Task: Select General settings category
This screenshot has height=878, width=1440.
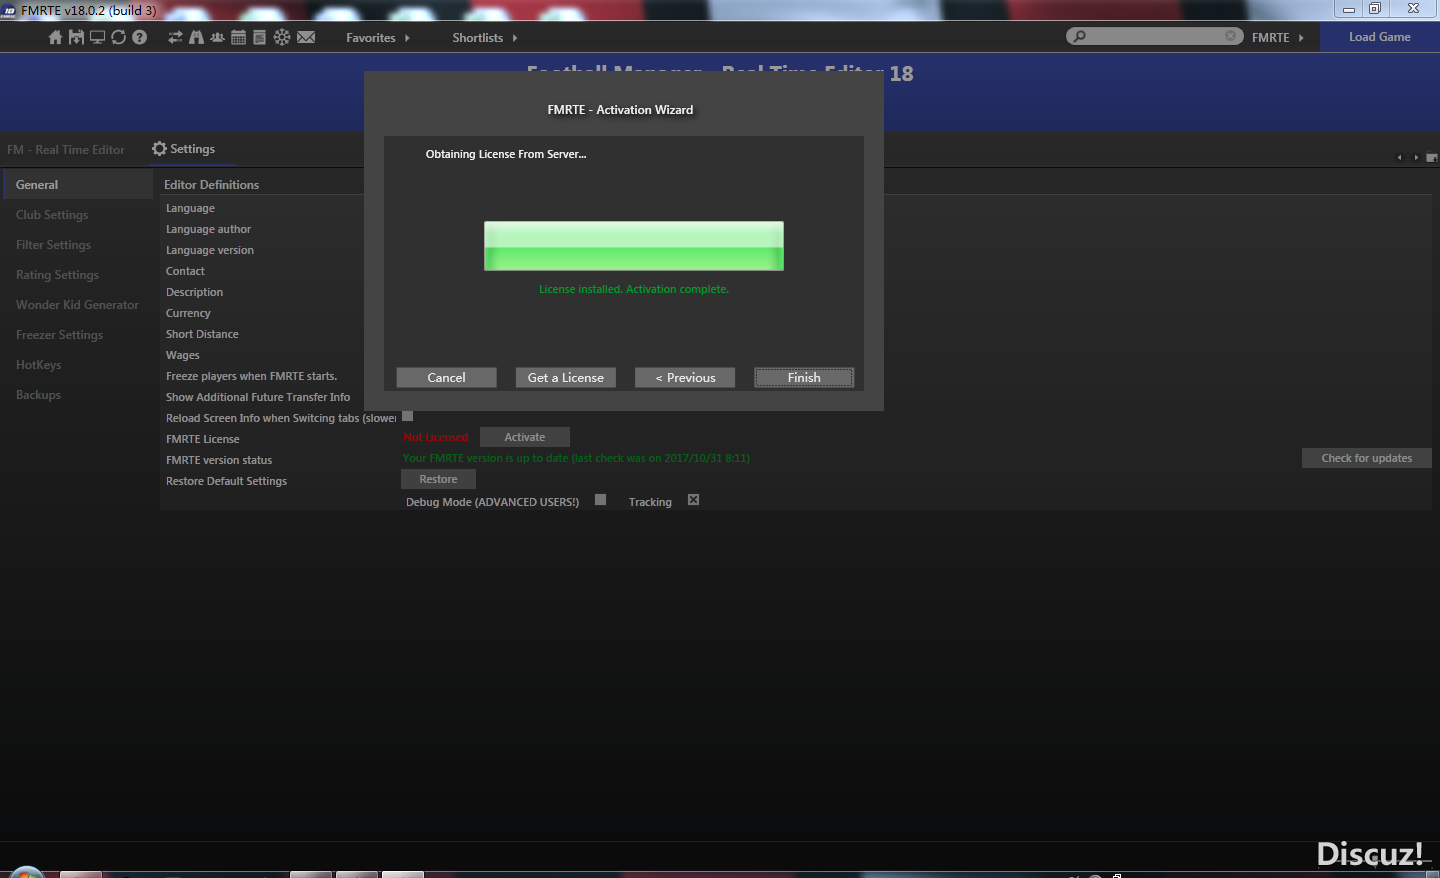Action: click(78, 184)
